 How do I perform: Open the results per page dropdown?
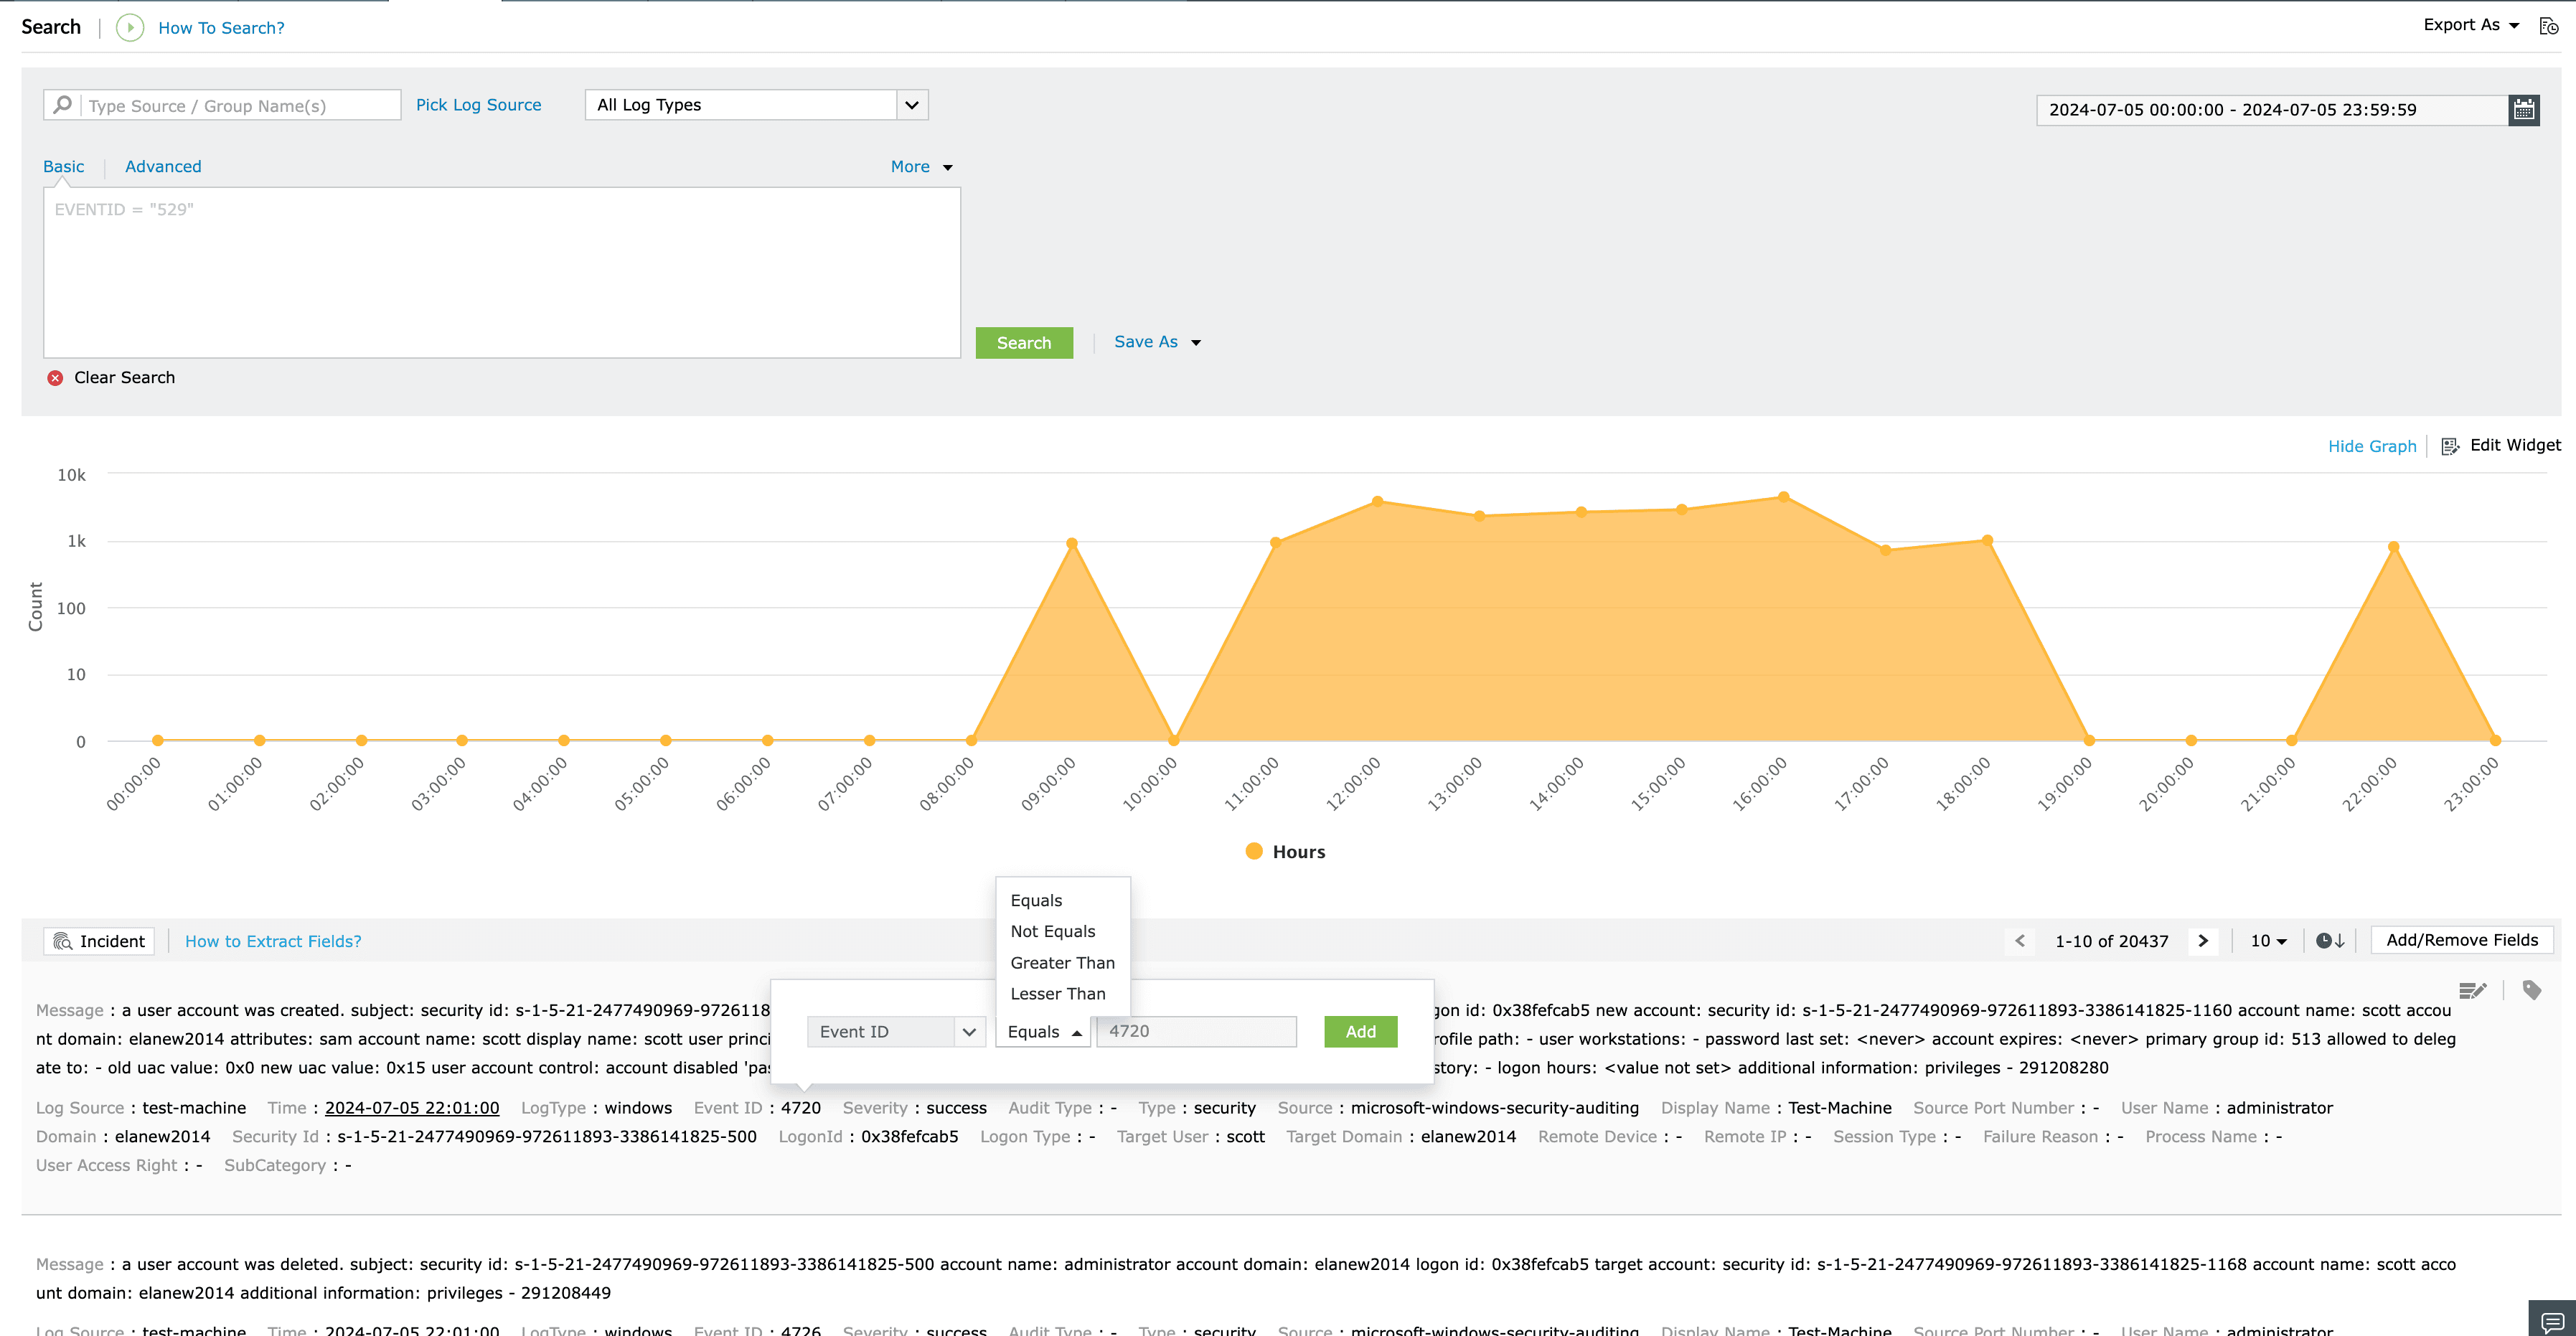[x=2268, y=941]
